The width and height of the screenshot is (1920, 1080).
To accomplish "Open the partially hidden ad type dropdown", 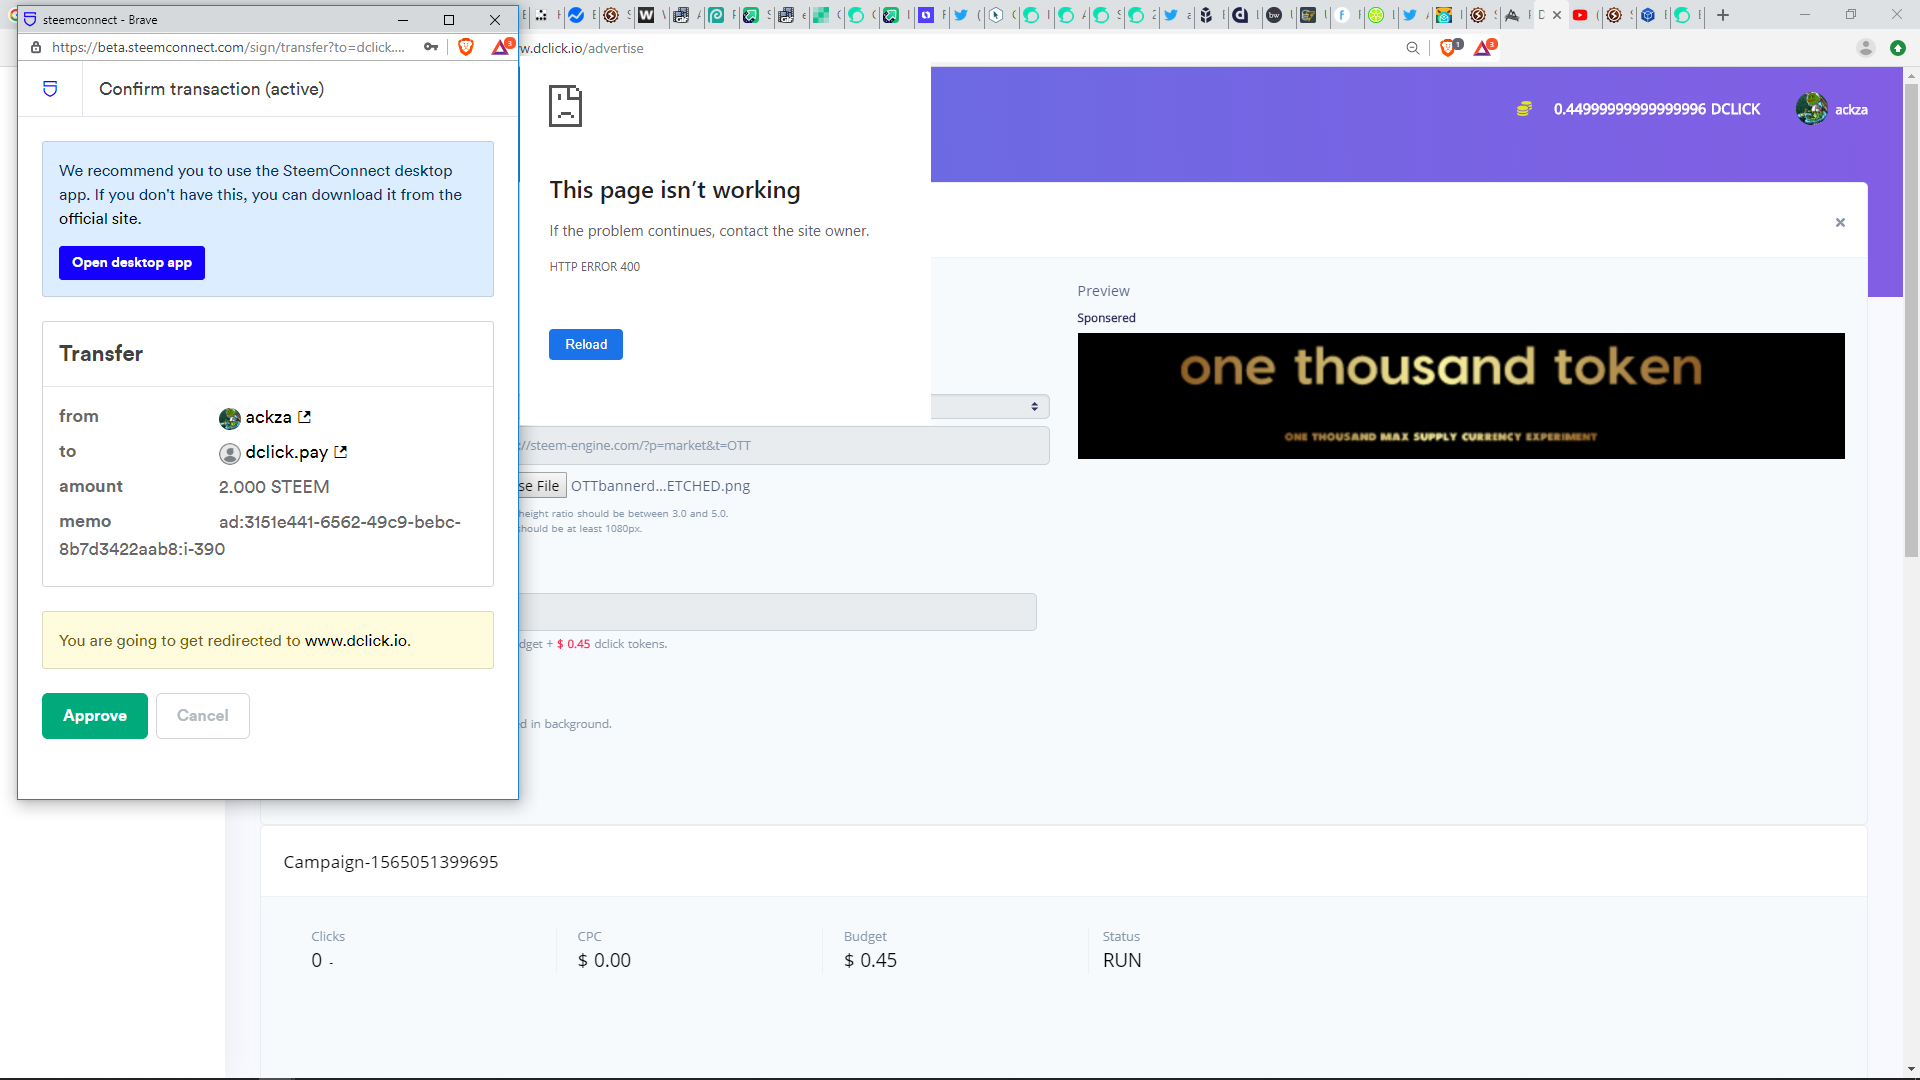I will [x=990, y=407].
